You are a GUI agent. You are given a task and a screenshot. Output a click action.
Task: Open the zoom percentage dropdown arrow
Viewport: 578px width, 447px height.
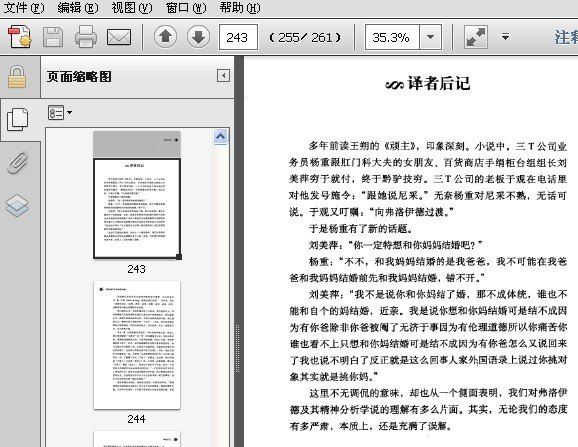(430, 37)
